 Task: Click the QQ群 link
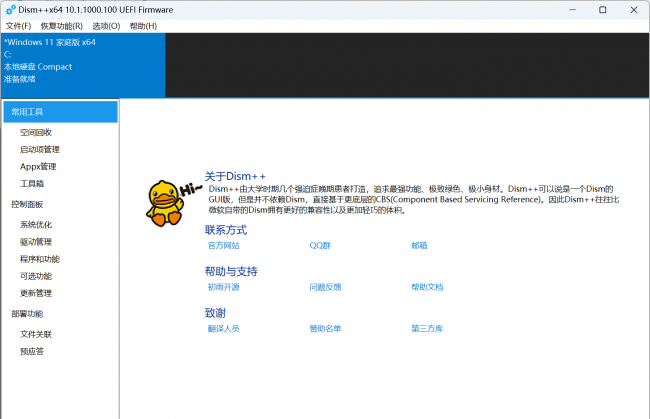[320, 245]
